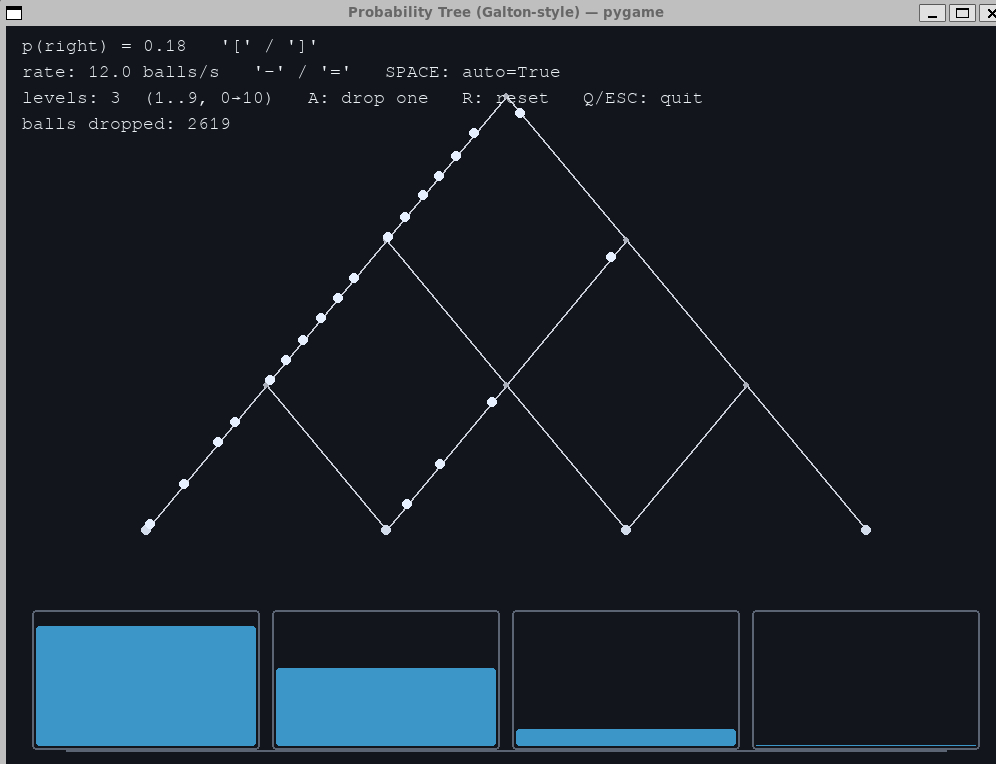The width and height of the screenshot is (996, 764).
Task: Minimize the Probability Tree window
Action: coord(932,13)
